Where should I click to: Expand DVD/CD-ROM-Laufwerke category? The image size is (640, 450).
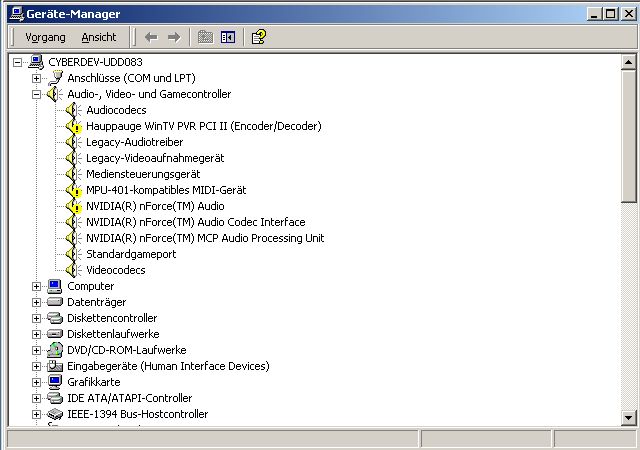tap(36, 350)
